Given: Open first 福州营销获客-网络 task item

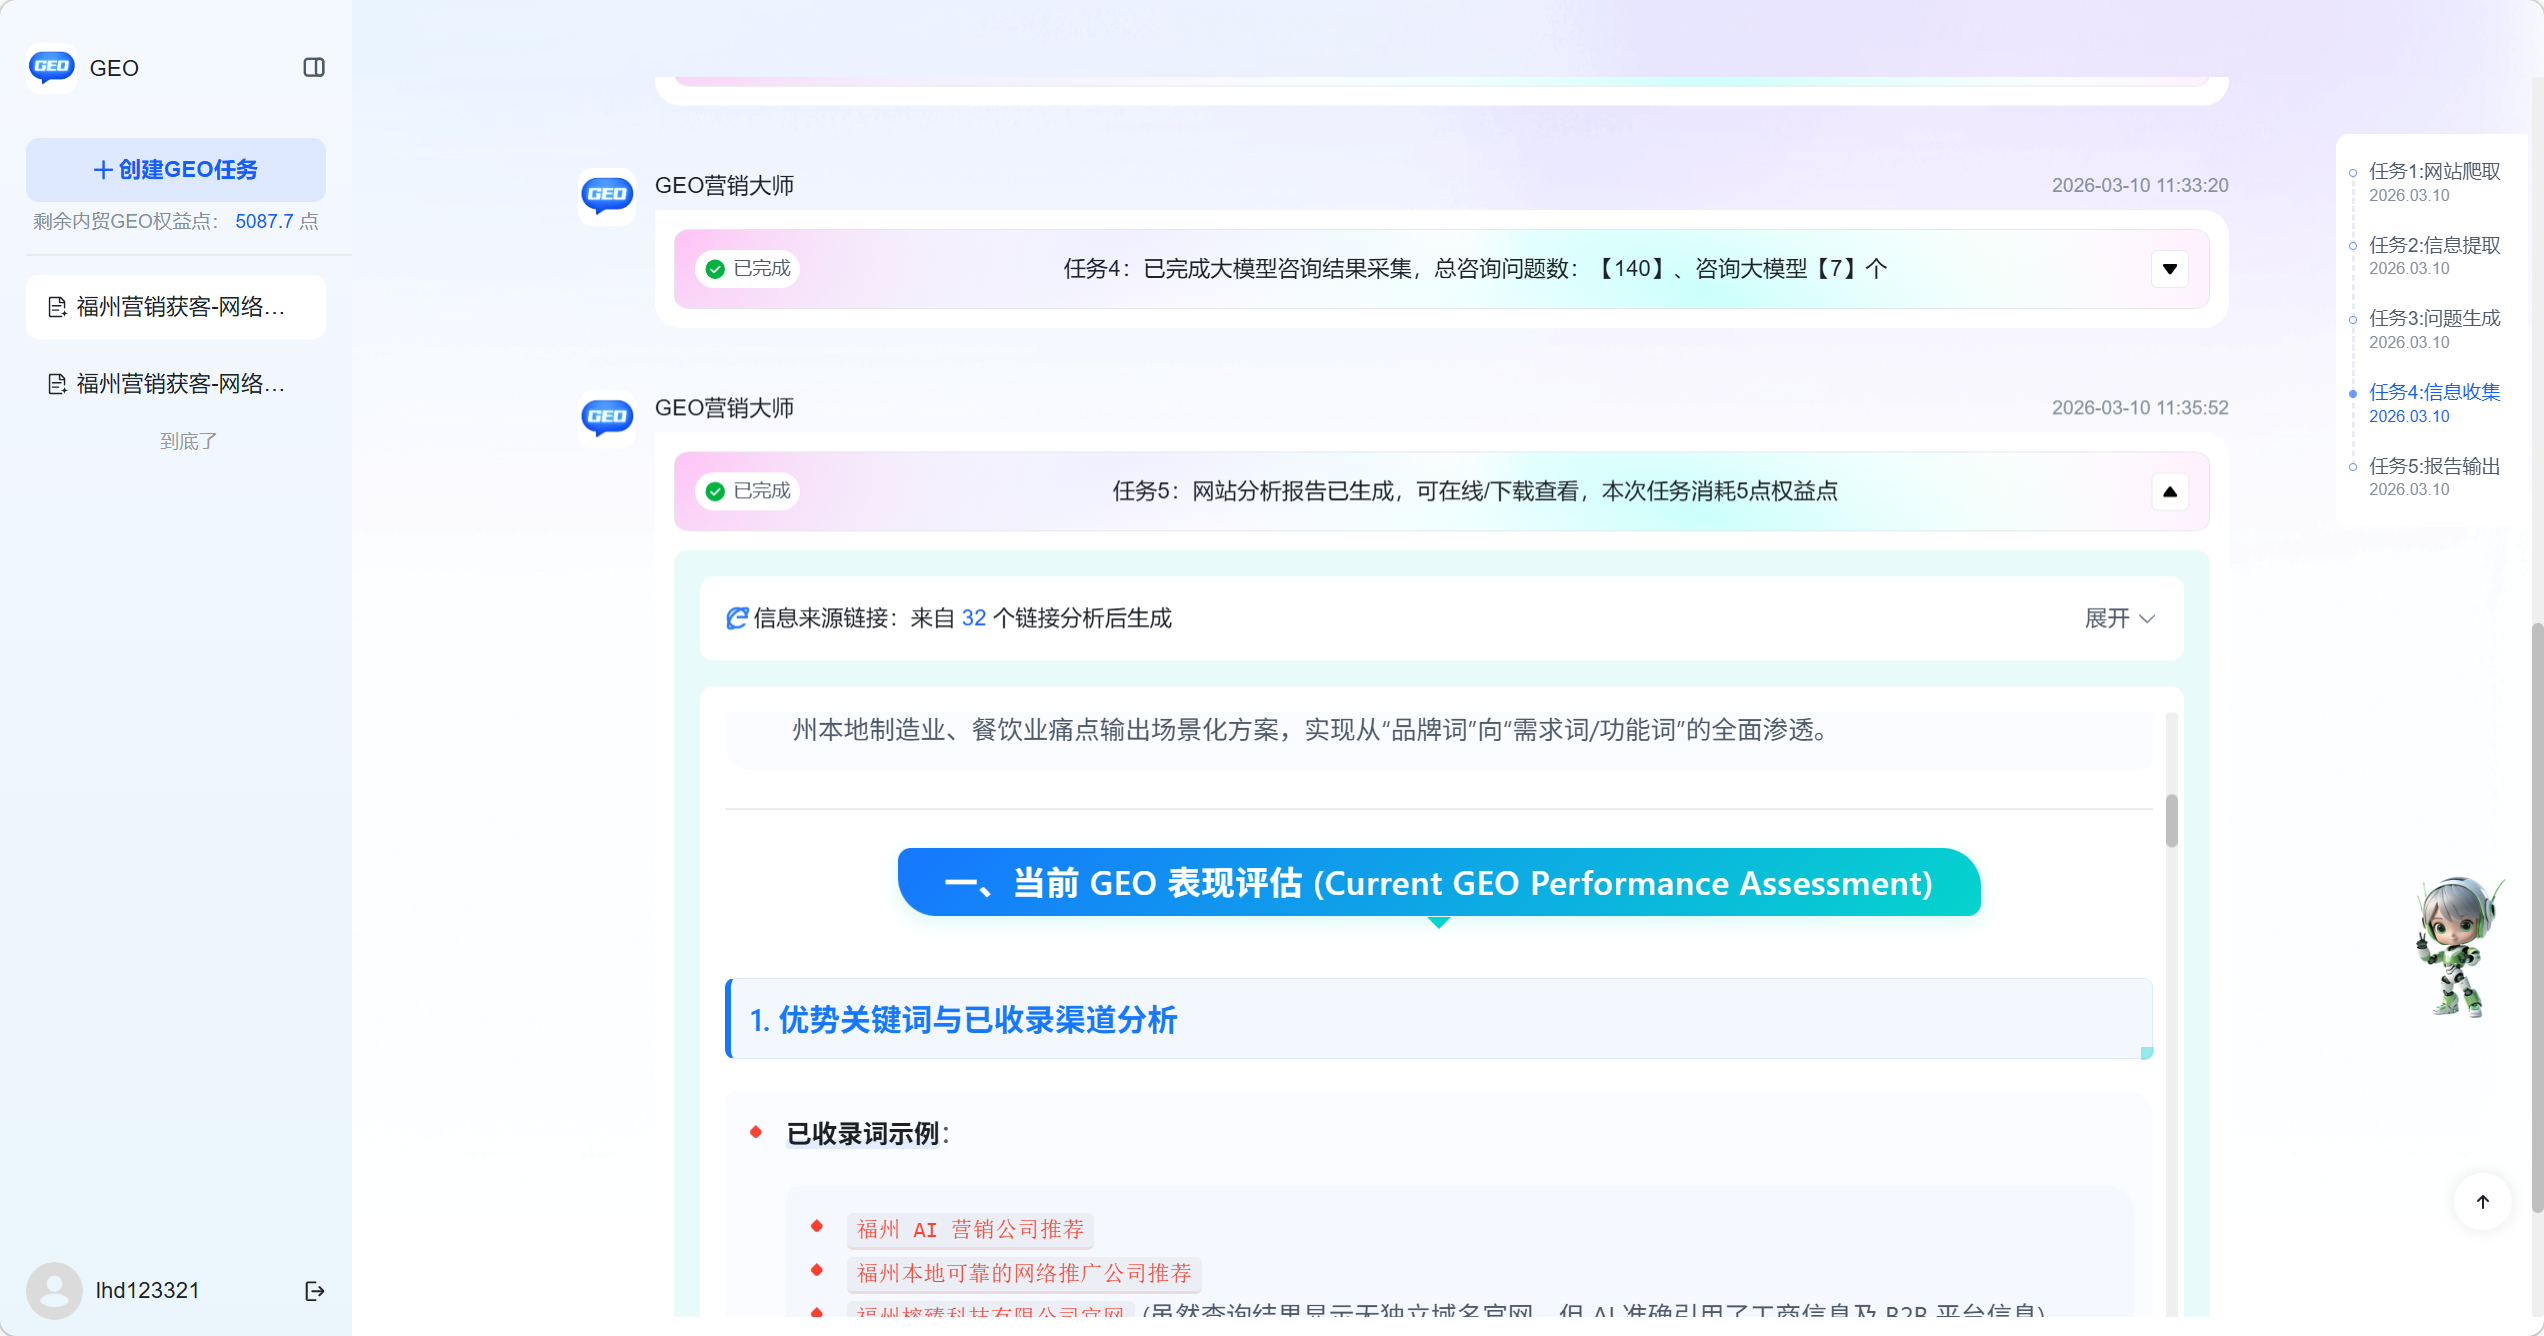Looking at the screenshot, I should (176, 307).
